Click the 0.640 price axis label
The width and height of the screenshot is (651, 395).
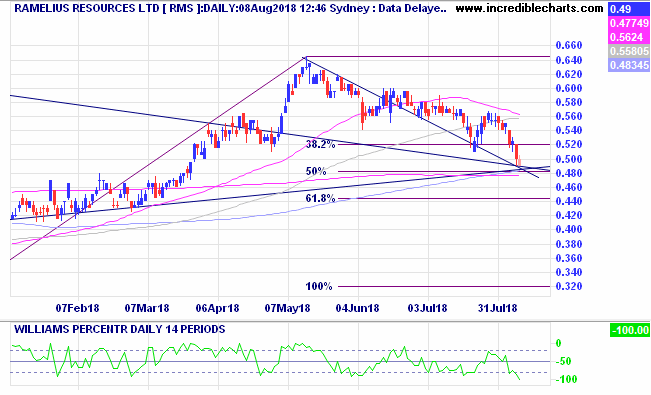coord(569,61)
